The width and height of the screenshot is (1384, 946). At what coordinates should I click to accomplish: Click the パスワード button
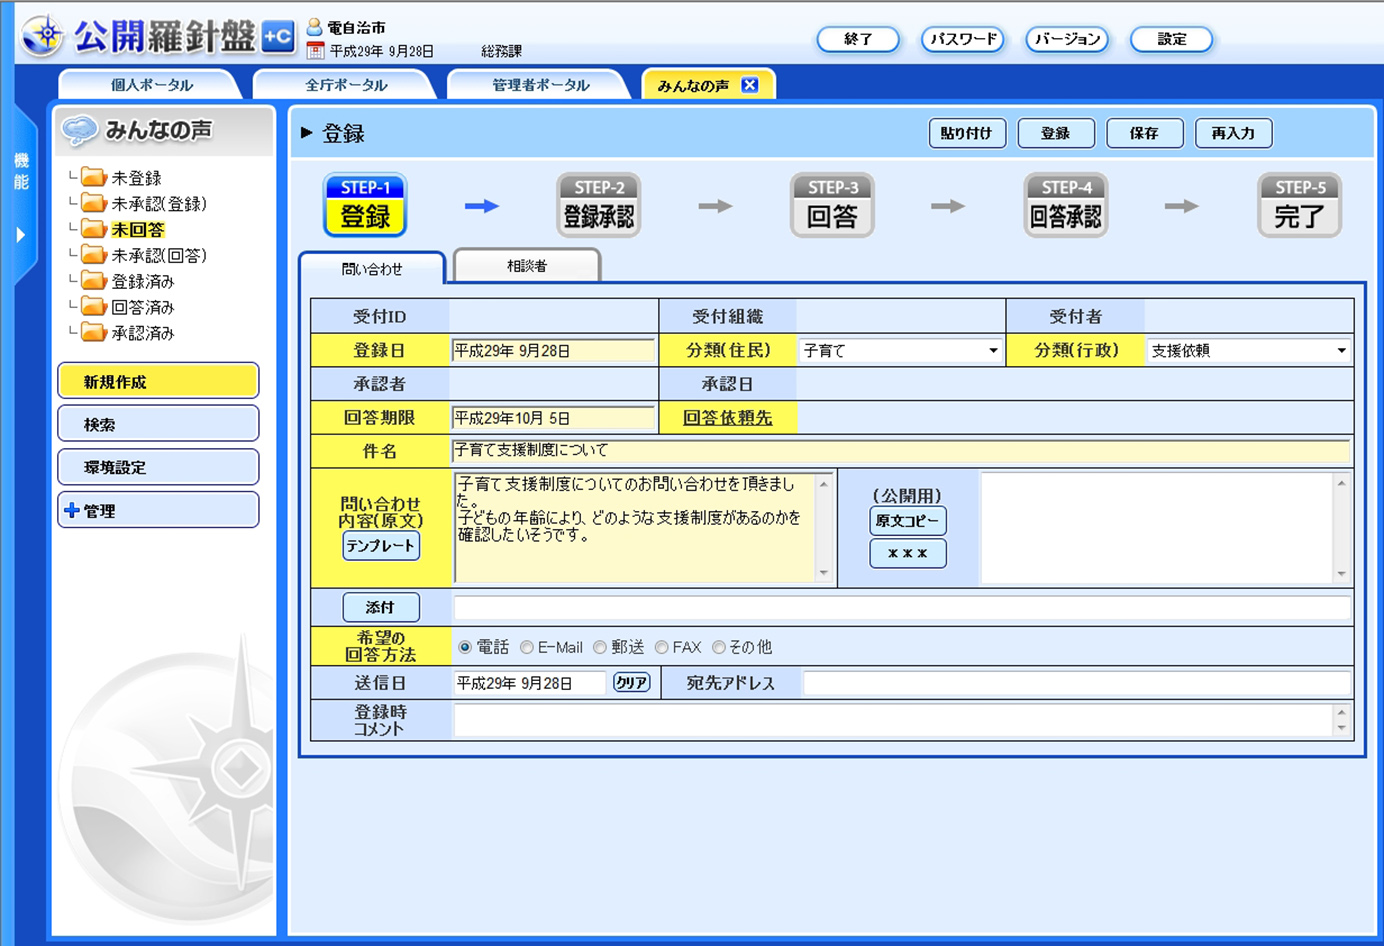962,39
